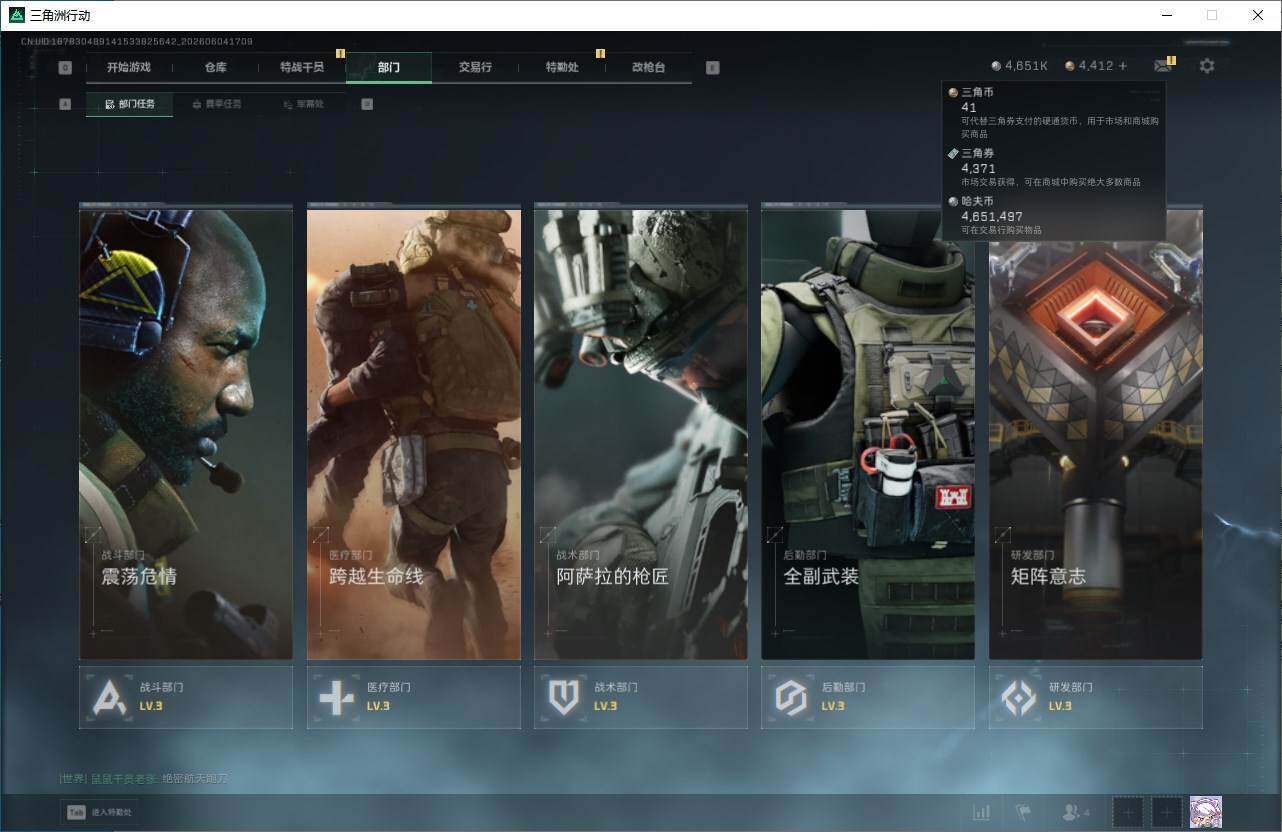Open the friends icon showing 4
Image resolution: width=1282 pixels, height=832 pixels.
coord(1076,812)
